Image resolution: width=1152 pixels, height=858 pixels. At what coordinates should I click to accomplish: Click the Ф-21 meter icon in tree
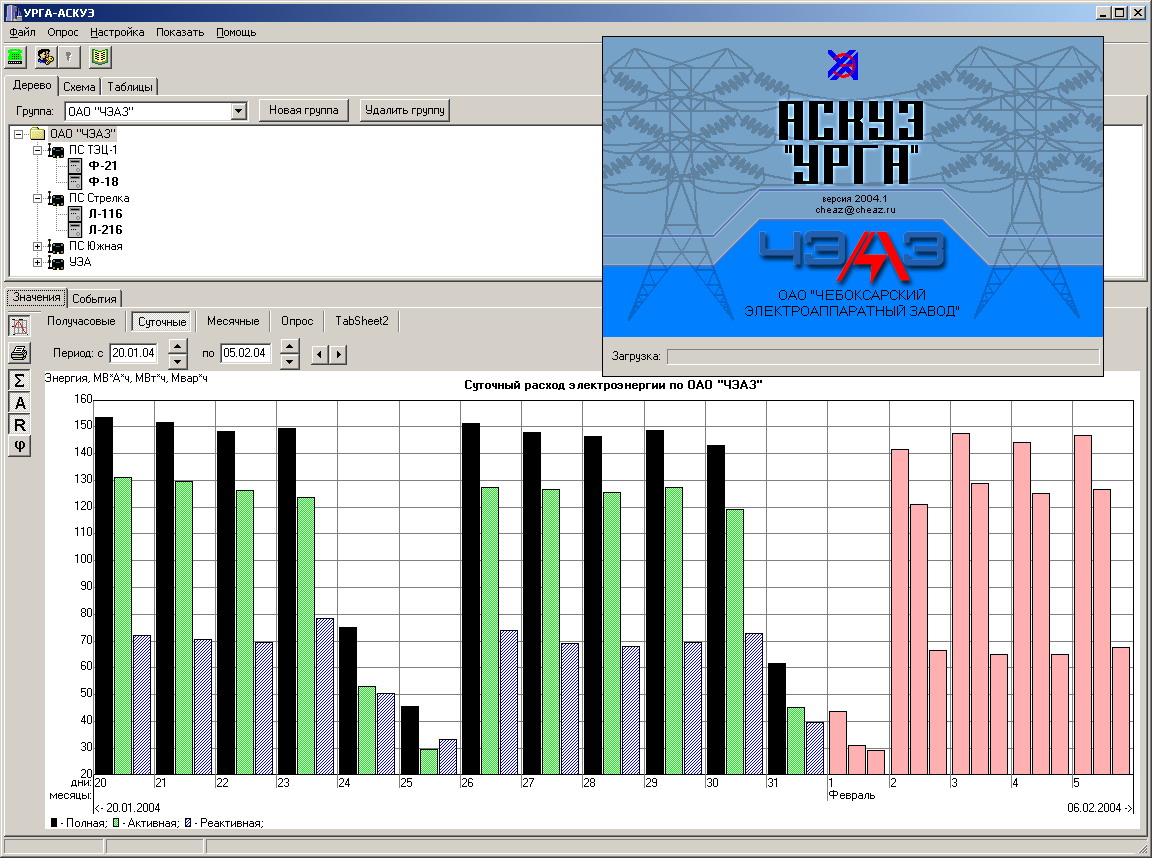tap(75, 165)
